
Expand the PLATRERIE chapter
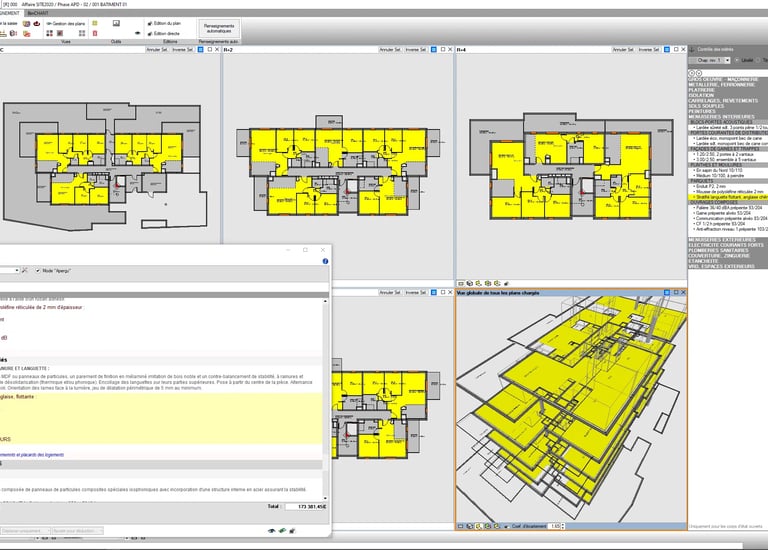pos(728,90)
